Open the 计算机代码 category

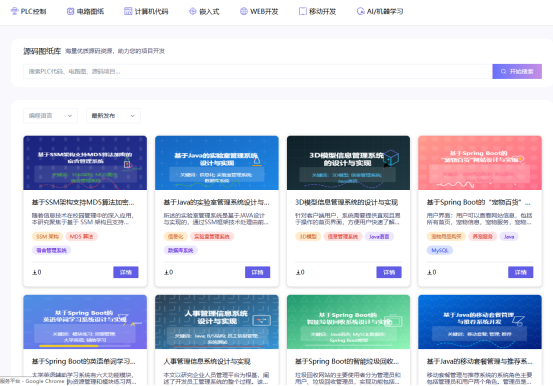(146, 11)
